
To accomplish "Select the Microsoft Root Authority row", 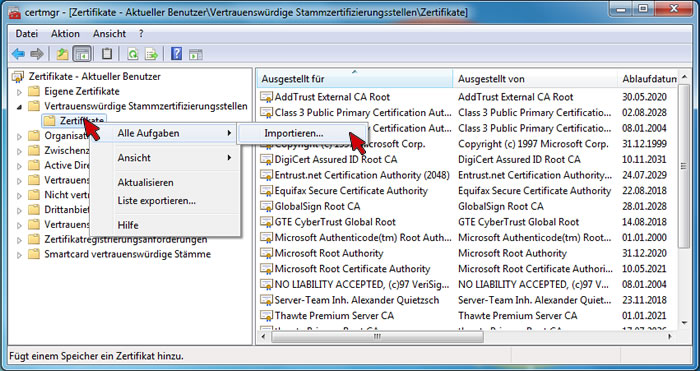I will (x=467, y=253).
